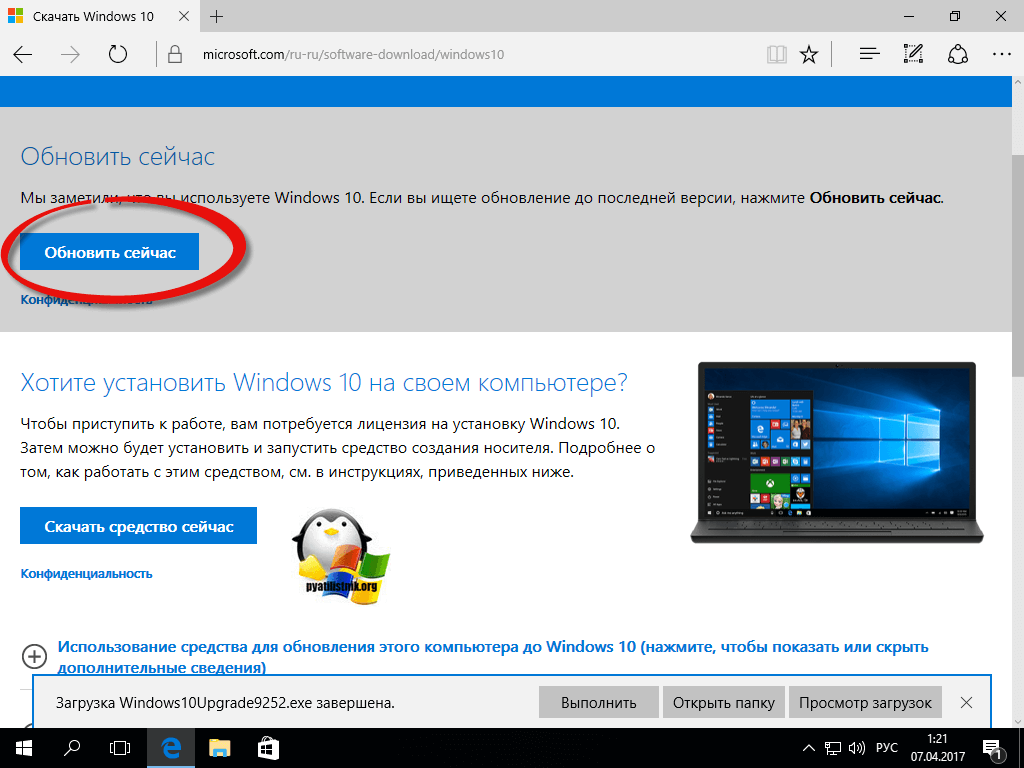Viewport: 1024px width, 768px height.
Task: Click text Загрузка Windows10Upgrade9252.exe завершена
Action: (x=225, y=703)
